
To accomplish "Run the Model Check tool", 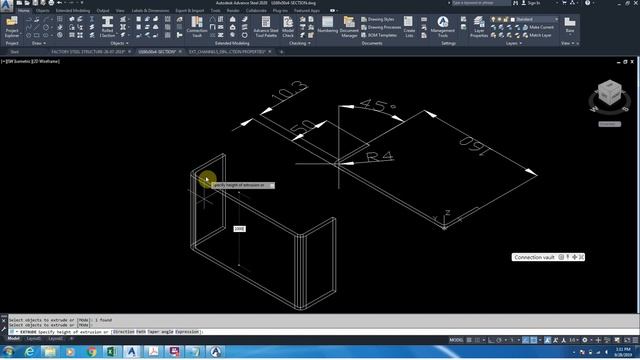I will coord(288,27).
